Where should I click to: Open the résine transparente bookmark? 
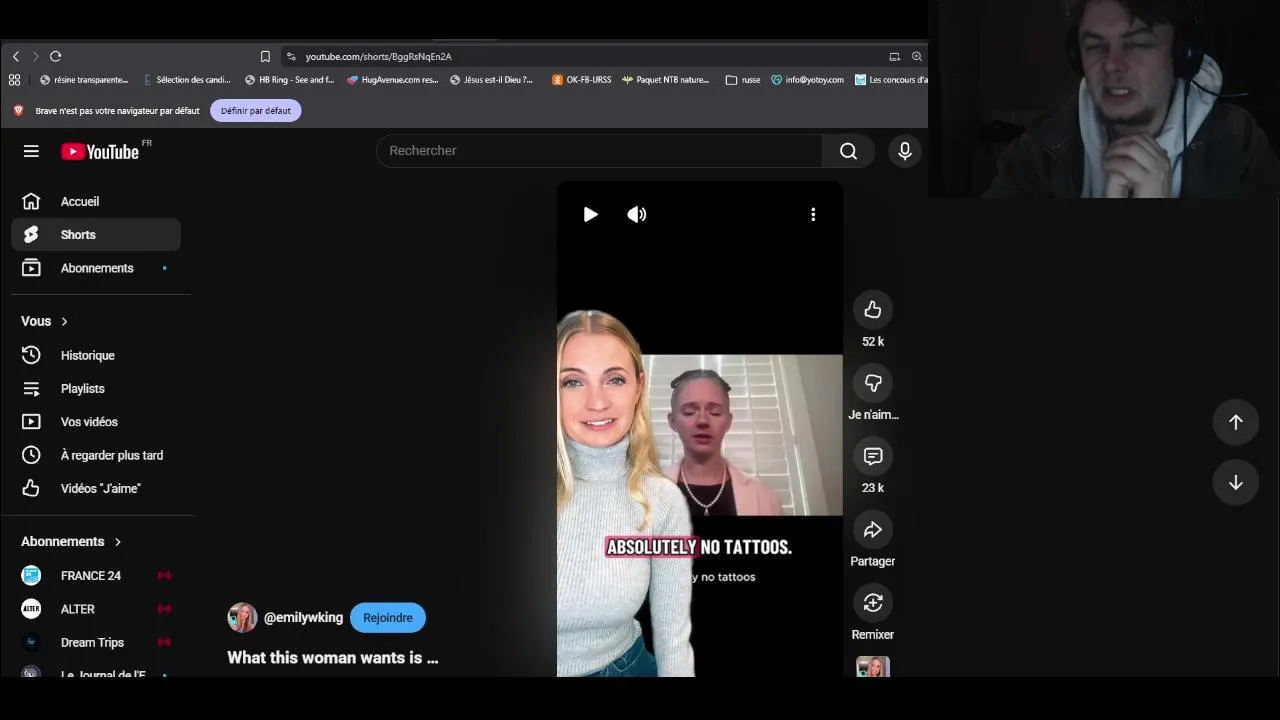coord(84,80)
